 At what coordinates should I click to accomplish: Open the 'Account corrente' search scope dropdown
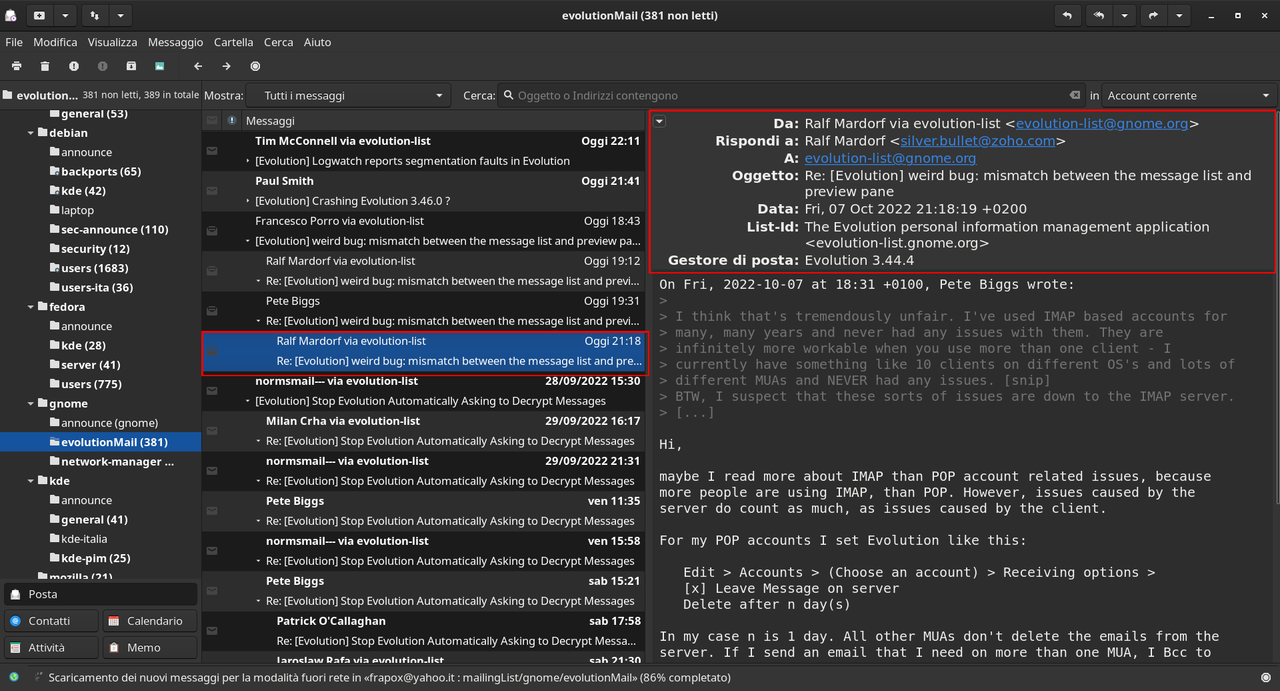1189,96
